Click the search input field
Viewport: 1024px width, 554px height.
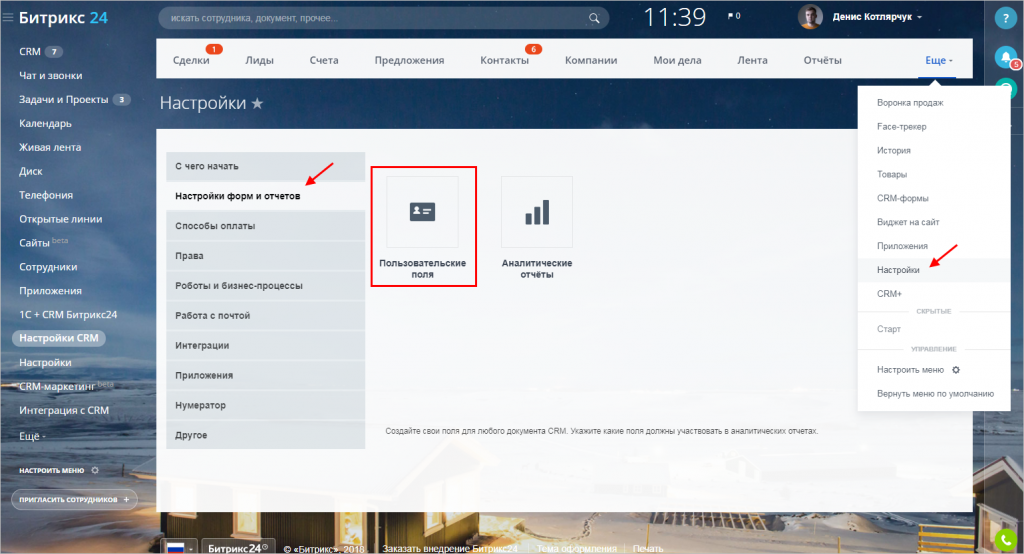[x=376, y=18]
